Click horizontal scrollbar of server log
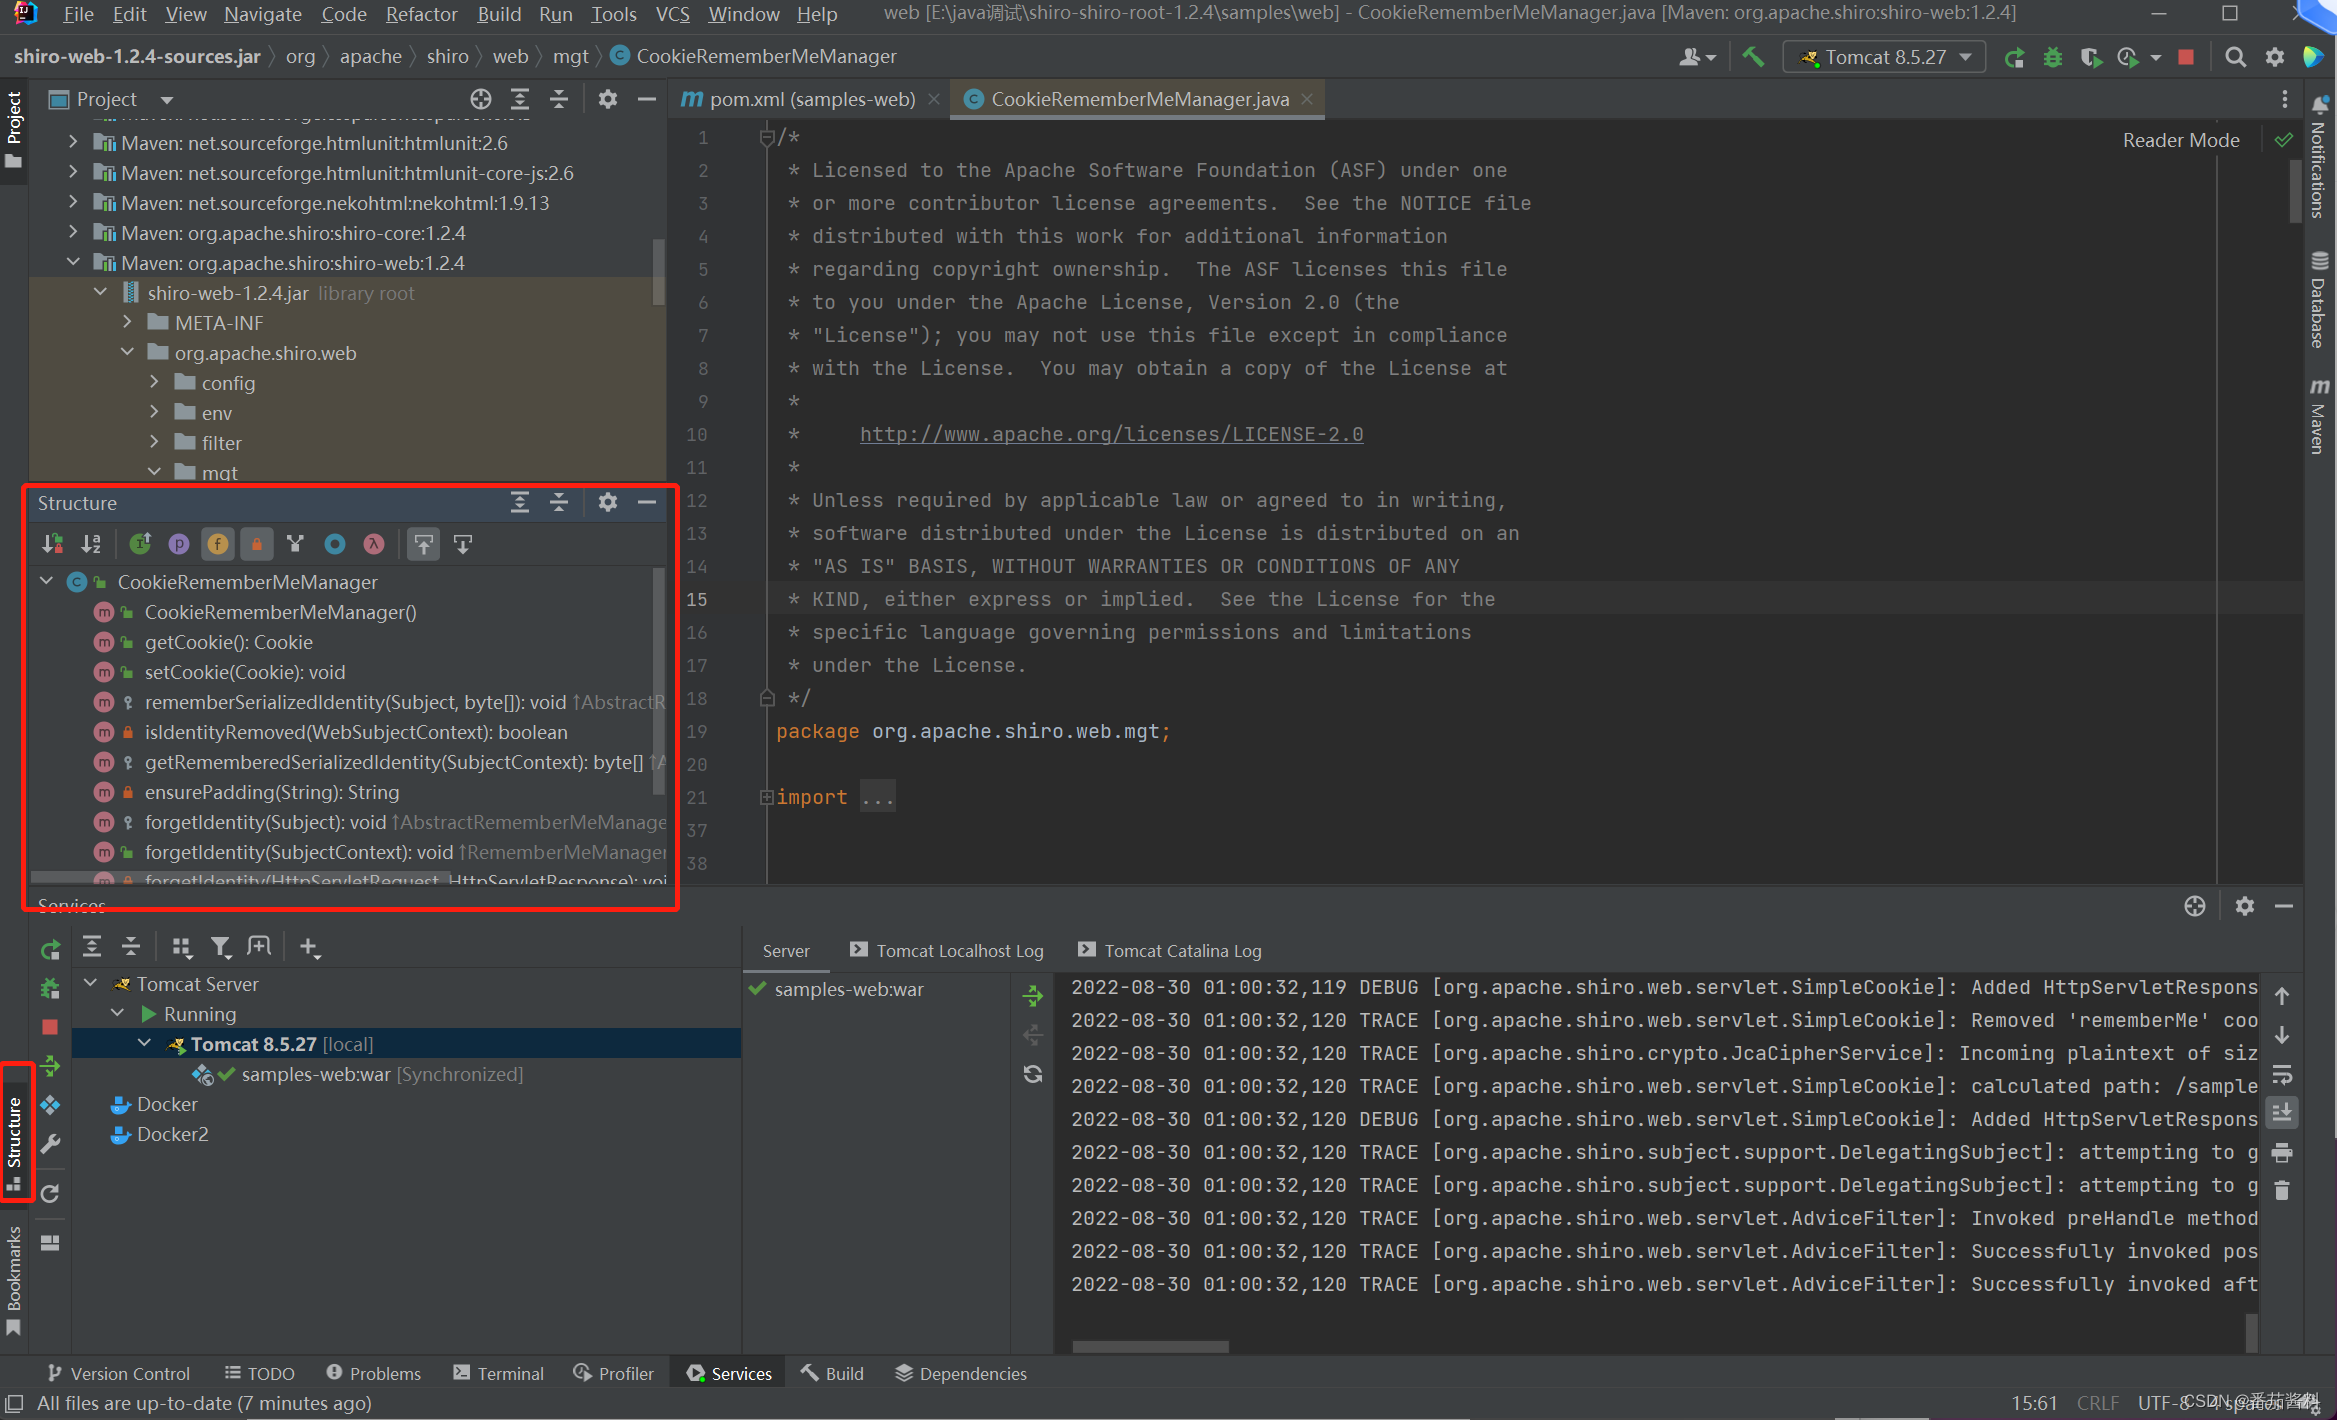Screen dimensions: 2337x1420 (x=1150, y=1346)
